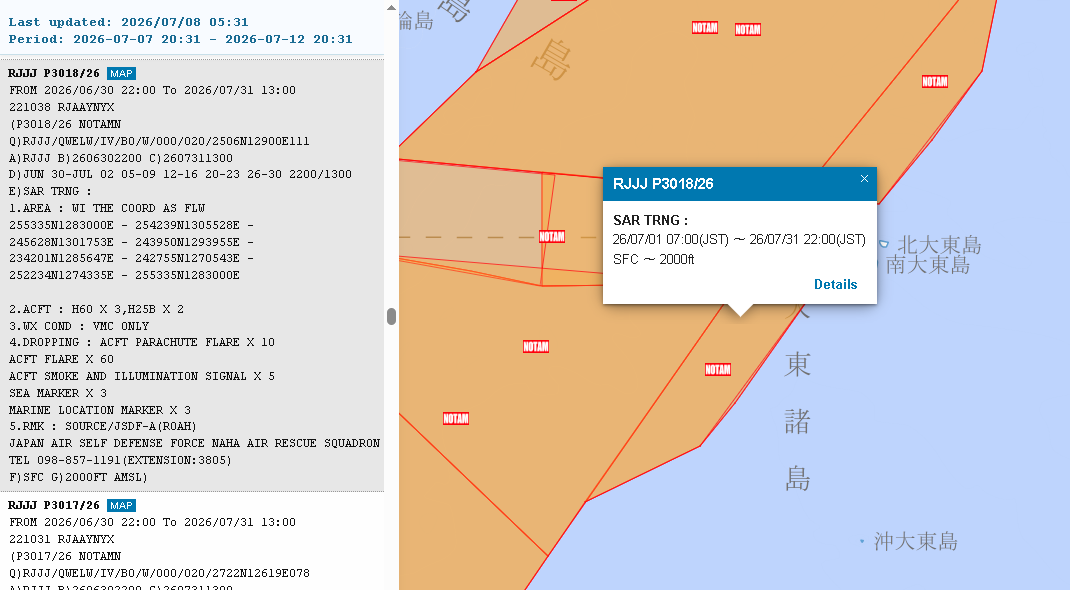1070x590 pixels.
Task: Click '4.DROPPING : ACFT PARACHUTE FLARE X 10'
Action: 142,342
